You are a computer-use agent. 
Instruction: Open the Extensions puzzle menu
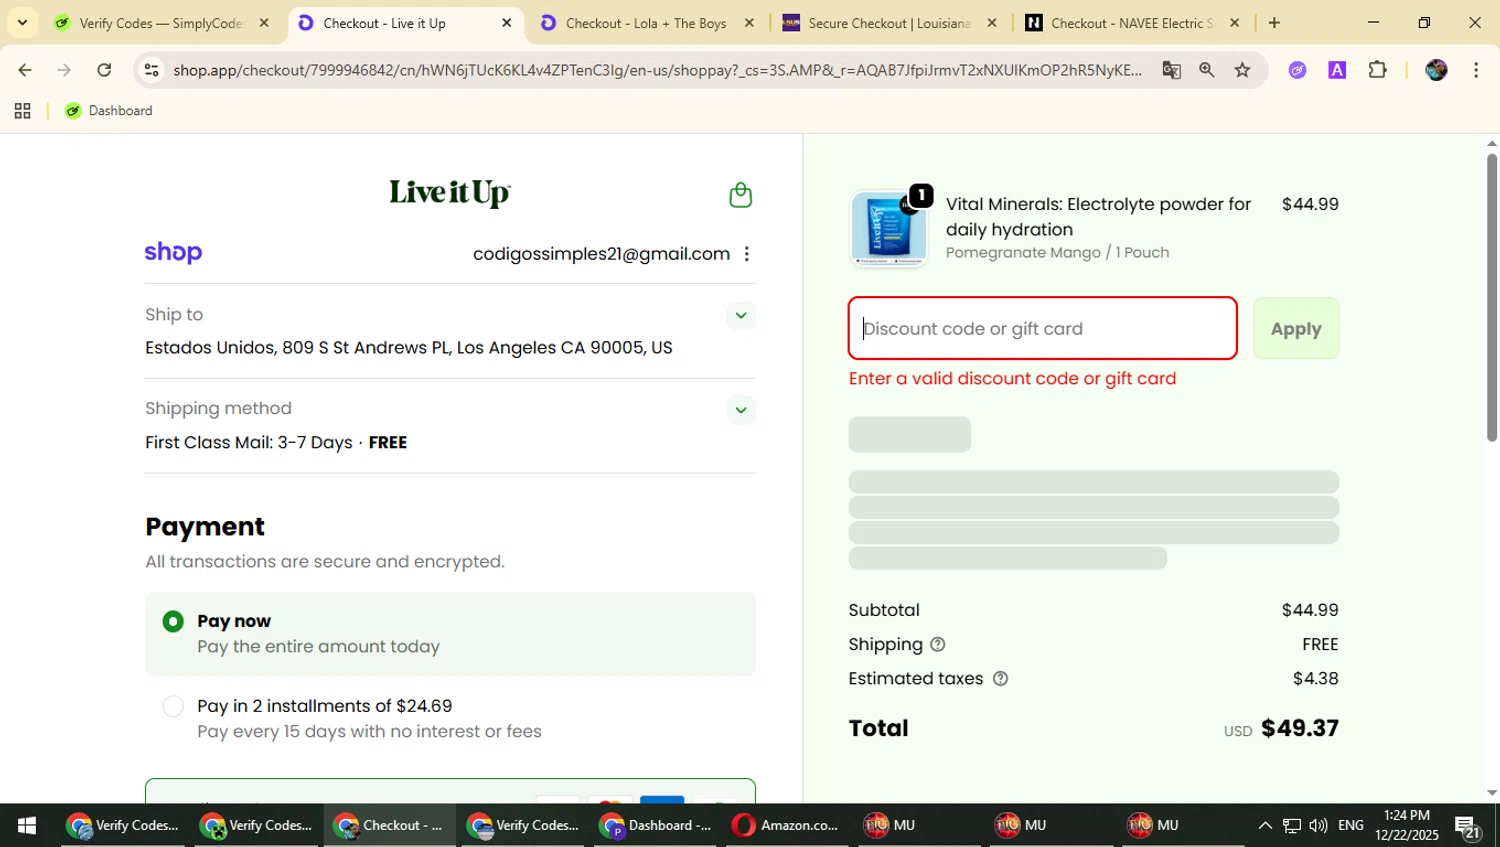tap(1377, 70)
